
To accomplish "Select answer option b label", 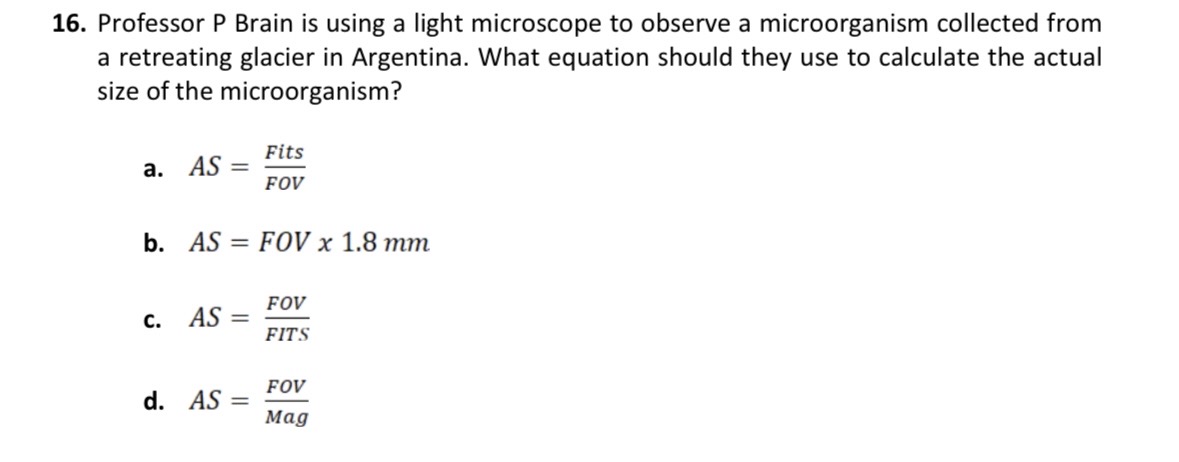I will click(x=153, y=243).
